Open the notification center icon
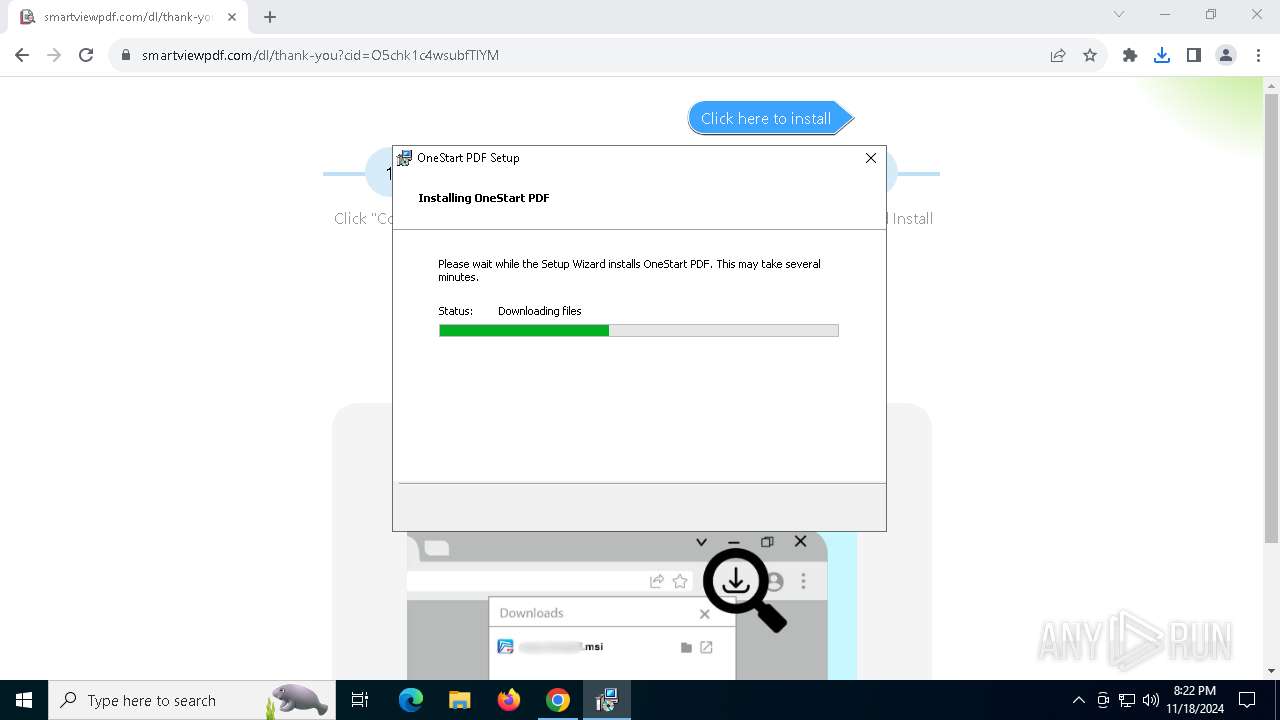 point(1247,700)
